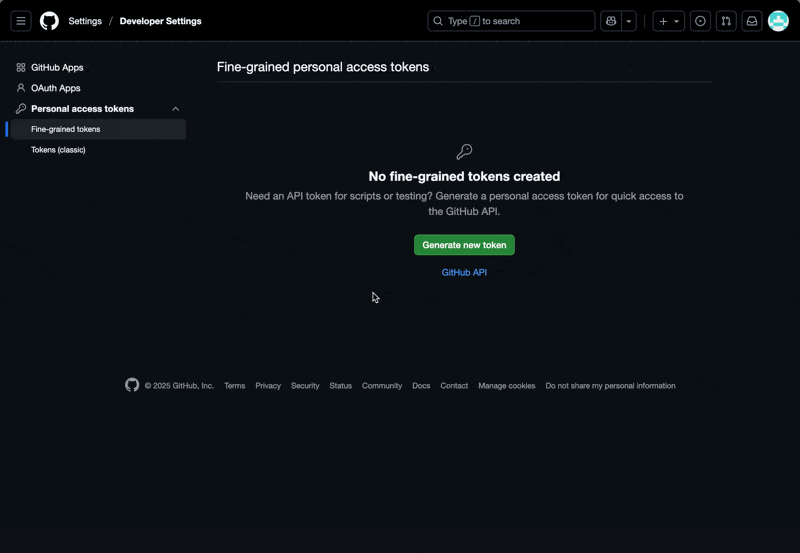The width and height of the screenshot is (800, 553).
Task: Click the GitHub Octocat logo in header
Action: point(49,21)
